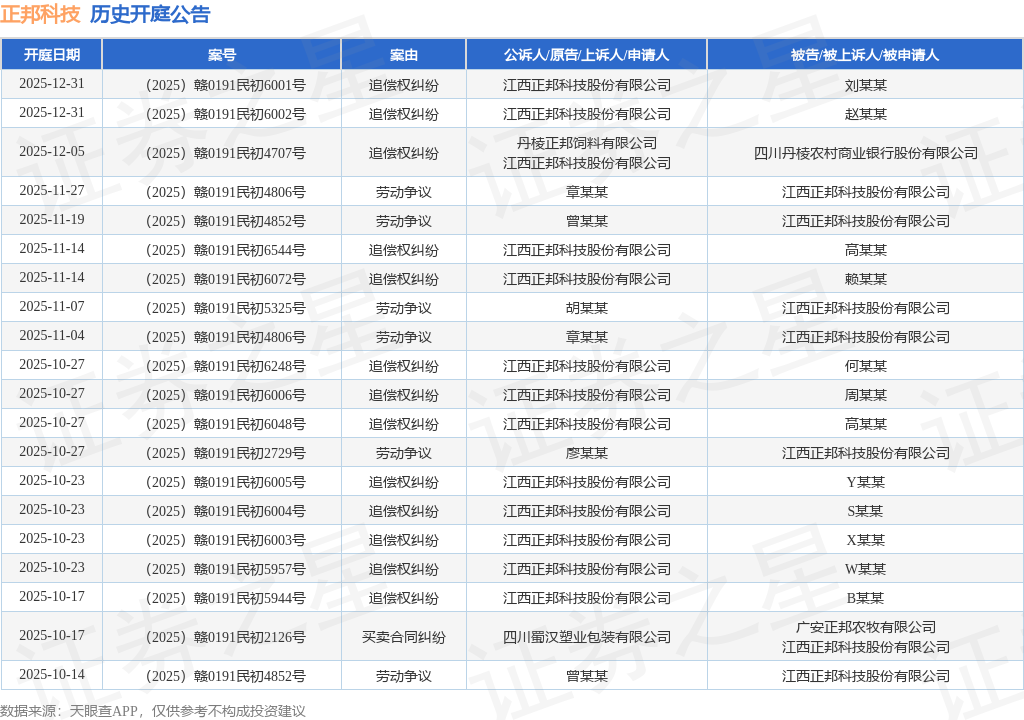Click case number 赣0191民初6003号

point(225,540)
